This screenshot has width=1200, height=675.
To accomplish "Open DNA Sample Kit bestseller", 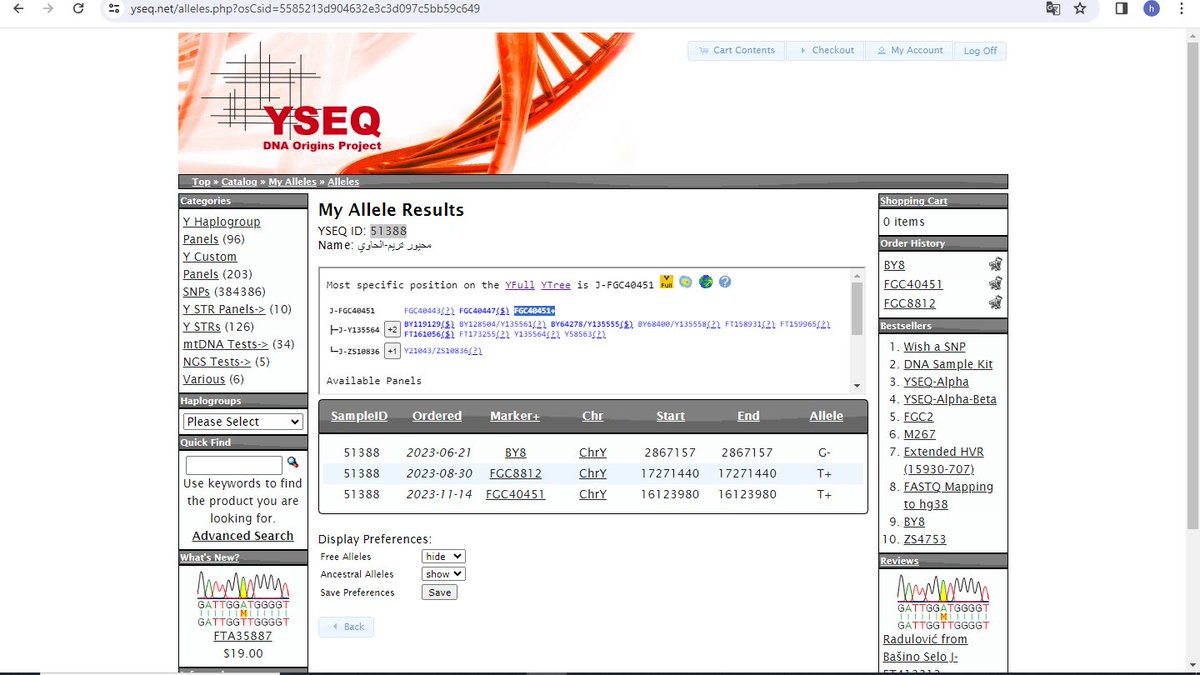I will pyautogui.click(x=948, y=364).
